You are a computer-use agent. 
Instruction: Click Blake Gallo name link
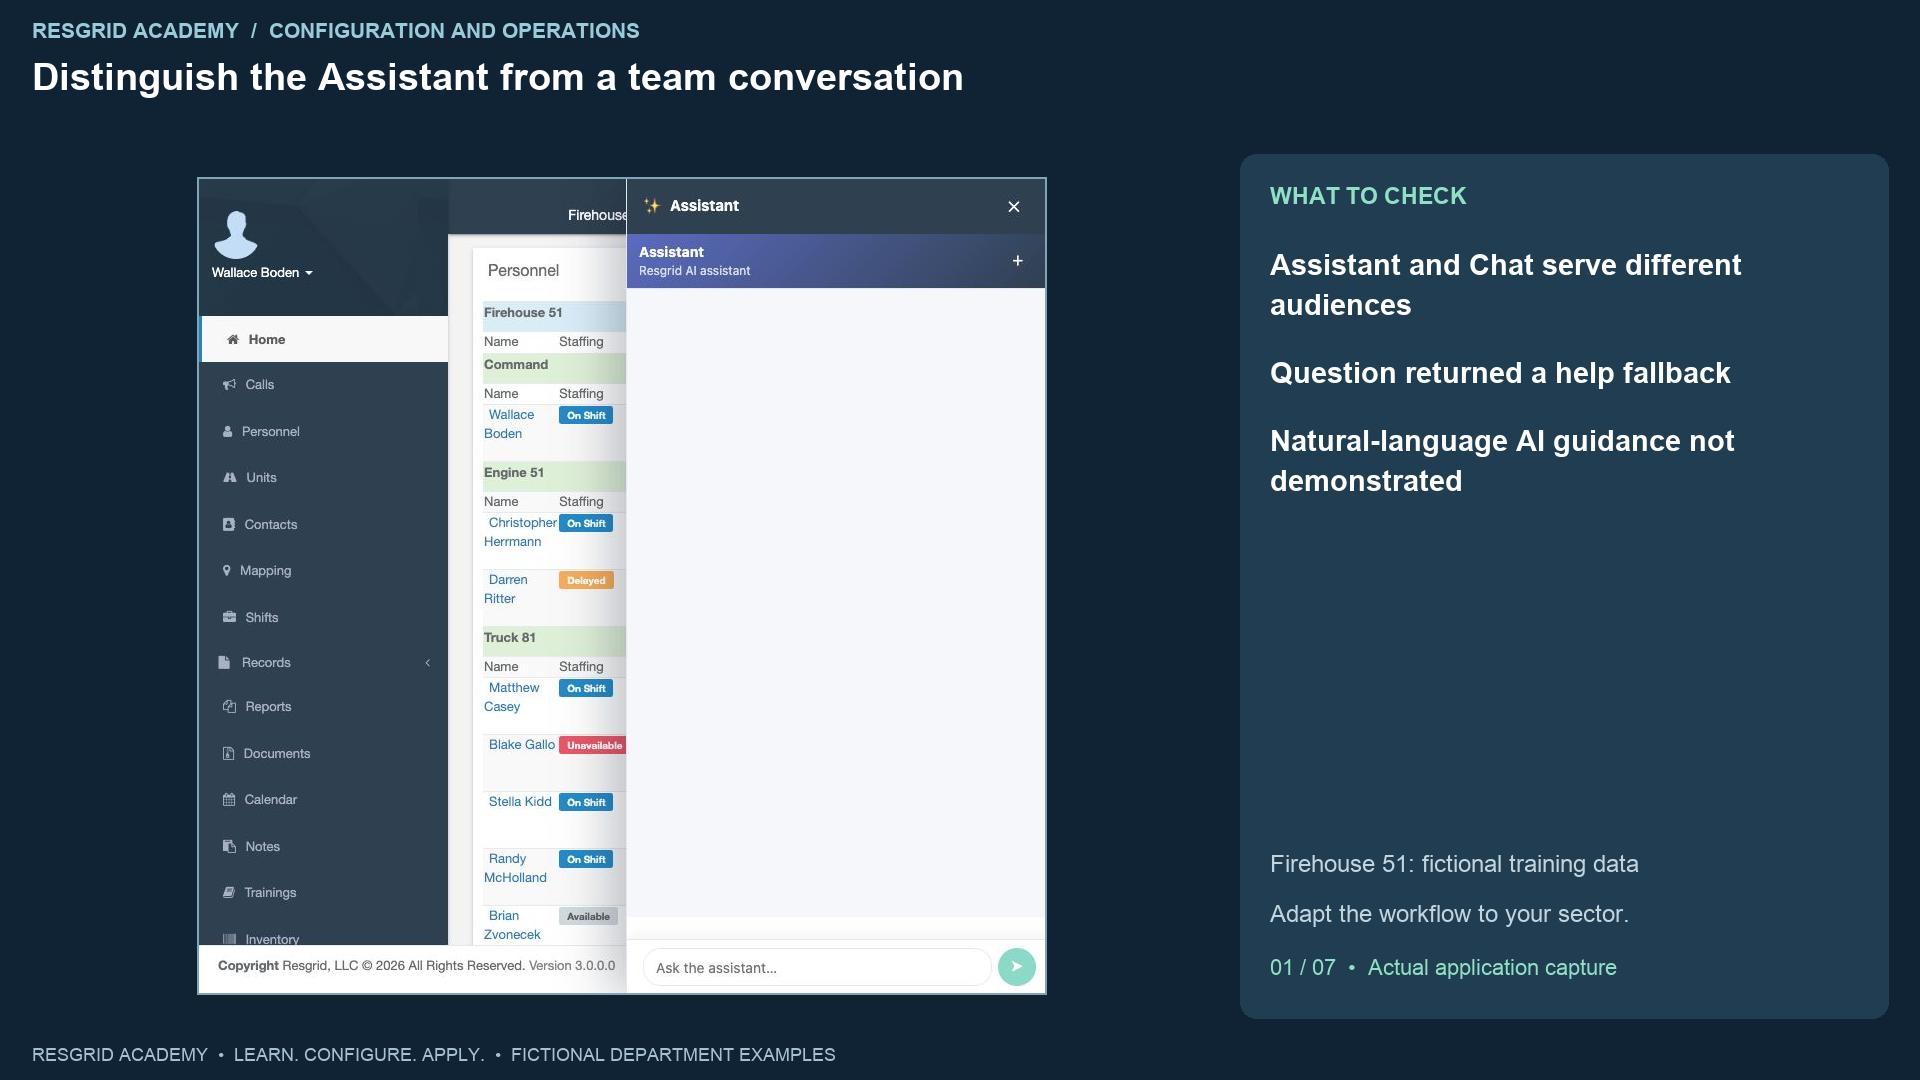click(x=522, y=745)
